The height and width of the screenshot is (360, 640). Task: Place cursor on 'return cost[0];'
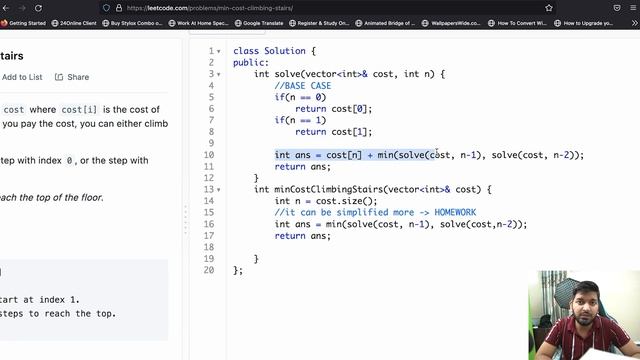click(x=333, y=109)
